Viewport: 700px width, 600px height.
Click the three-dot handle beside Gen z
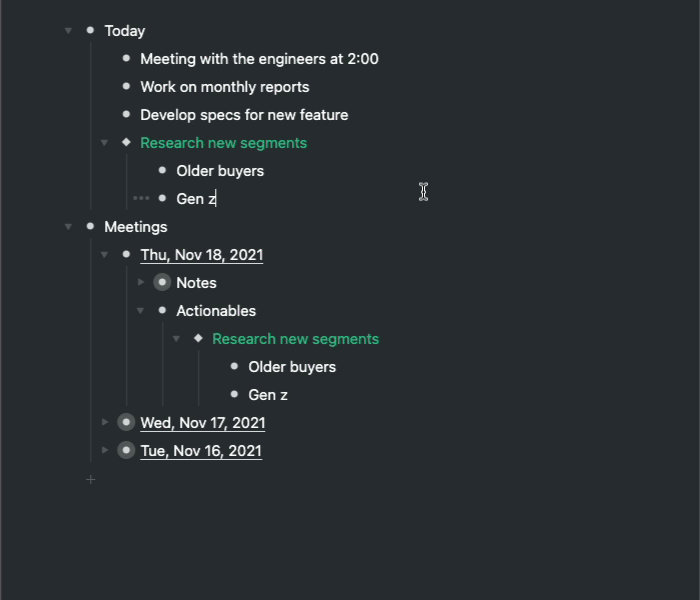pos(141,199)
